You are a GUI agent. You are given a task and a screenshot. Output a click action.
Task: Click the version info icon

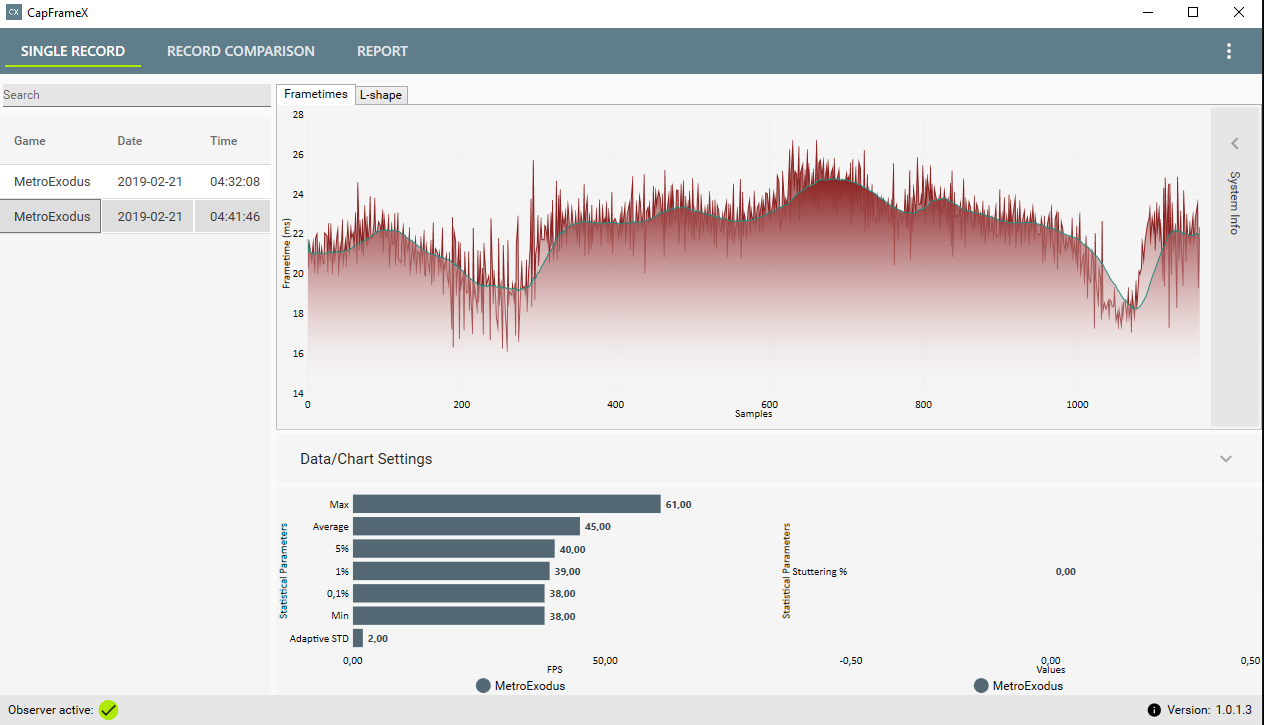1154,710
